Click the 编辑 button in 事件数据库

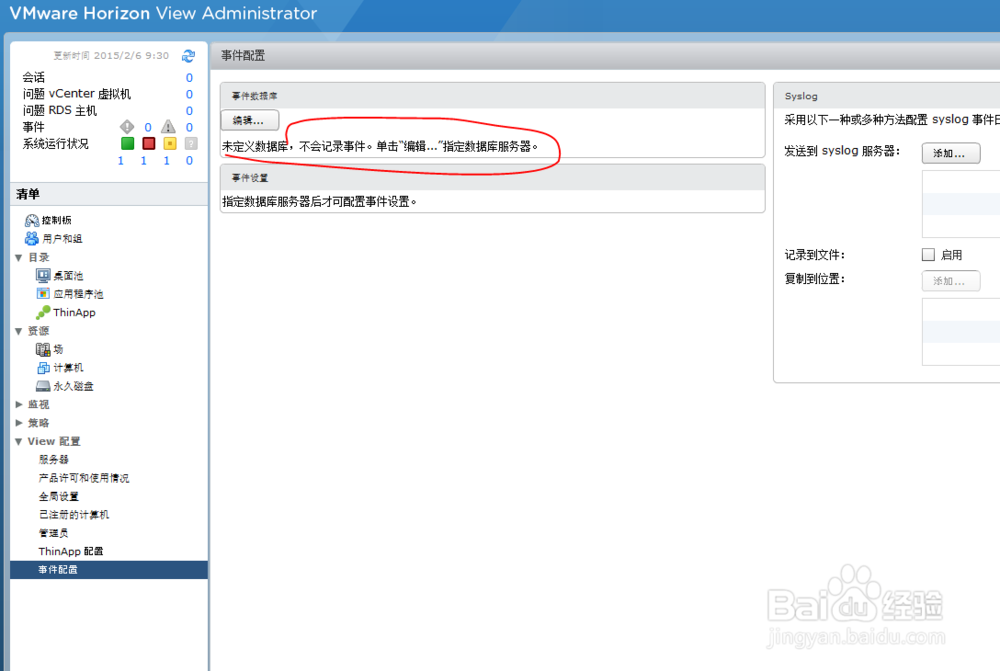249,119
